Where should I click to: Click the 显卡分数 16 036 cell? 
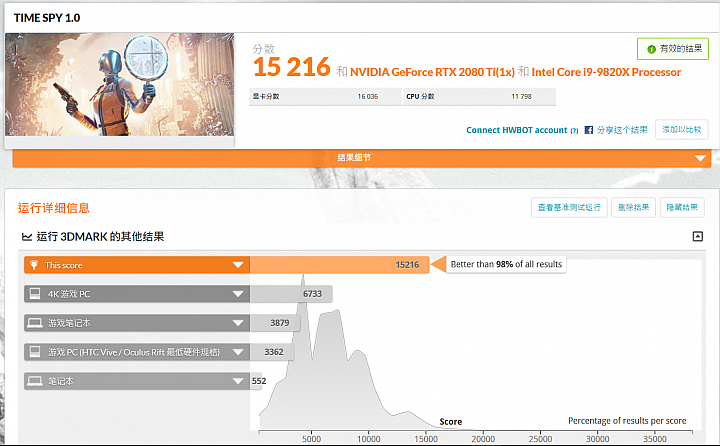pos(325,96)
